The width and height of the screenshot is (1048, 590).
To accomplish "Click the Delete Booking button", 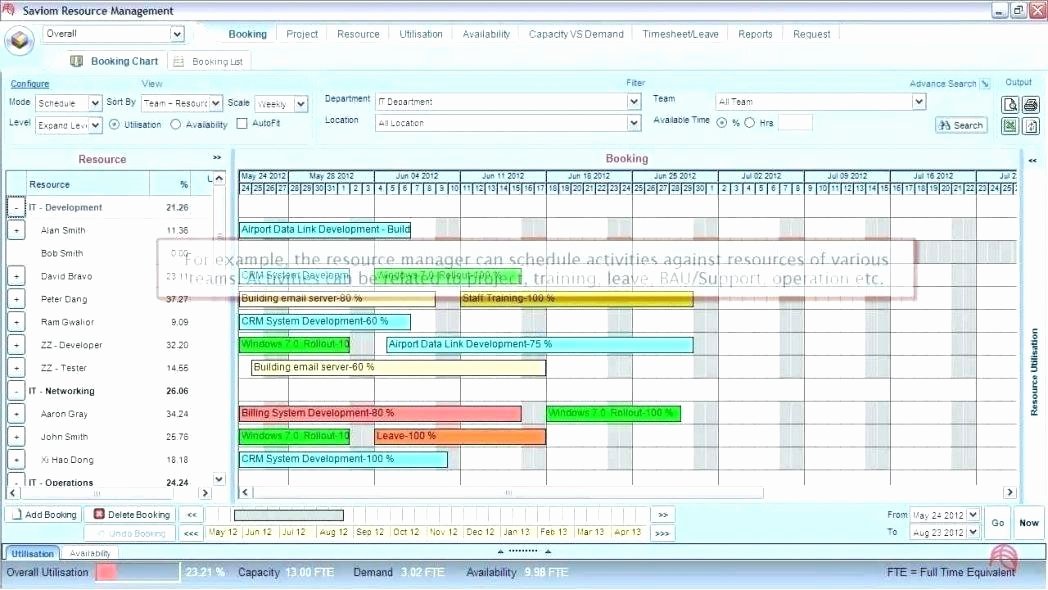I will 132,515.
